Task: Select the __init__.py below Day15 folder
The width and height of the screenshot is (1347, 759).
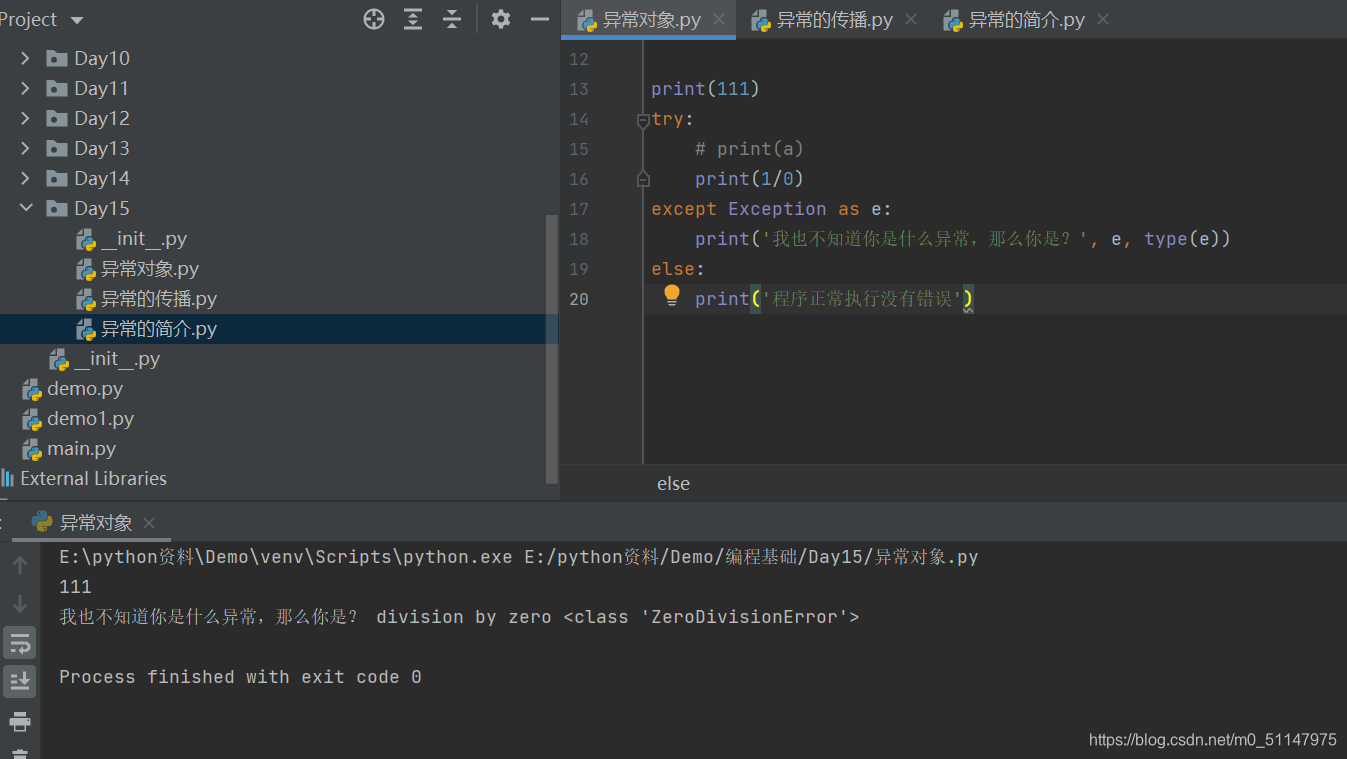Action: pos(117,359)
